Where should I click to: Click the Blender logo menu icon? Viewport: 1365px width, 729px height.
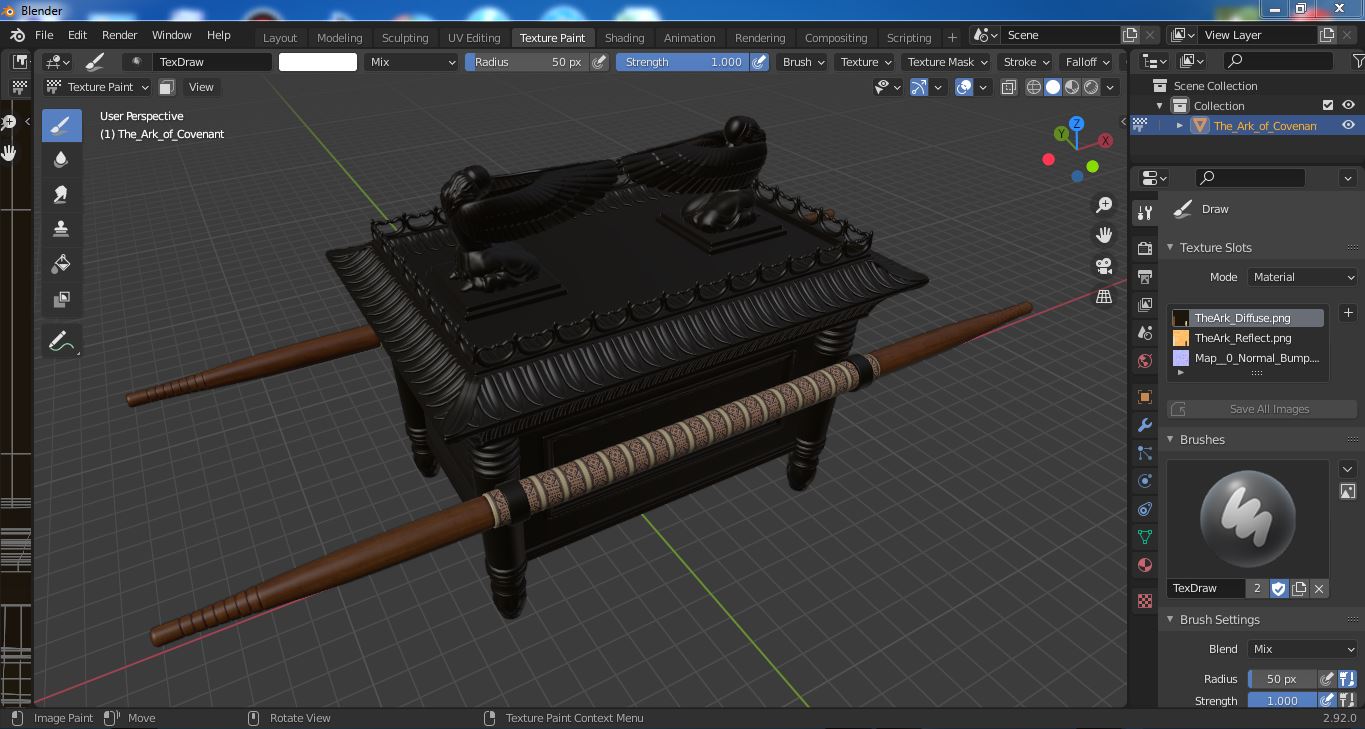[17, 35]
